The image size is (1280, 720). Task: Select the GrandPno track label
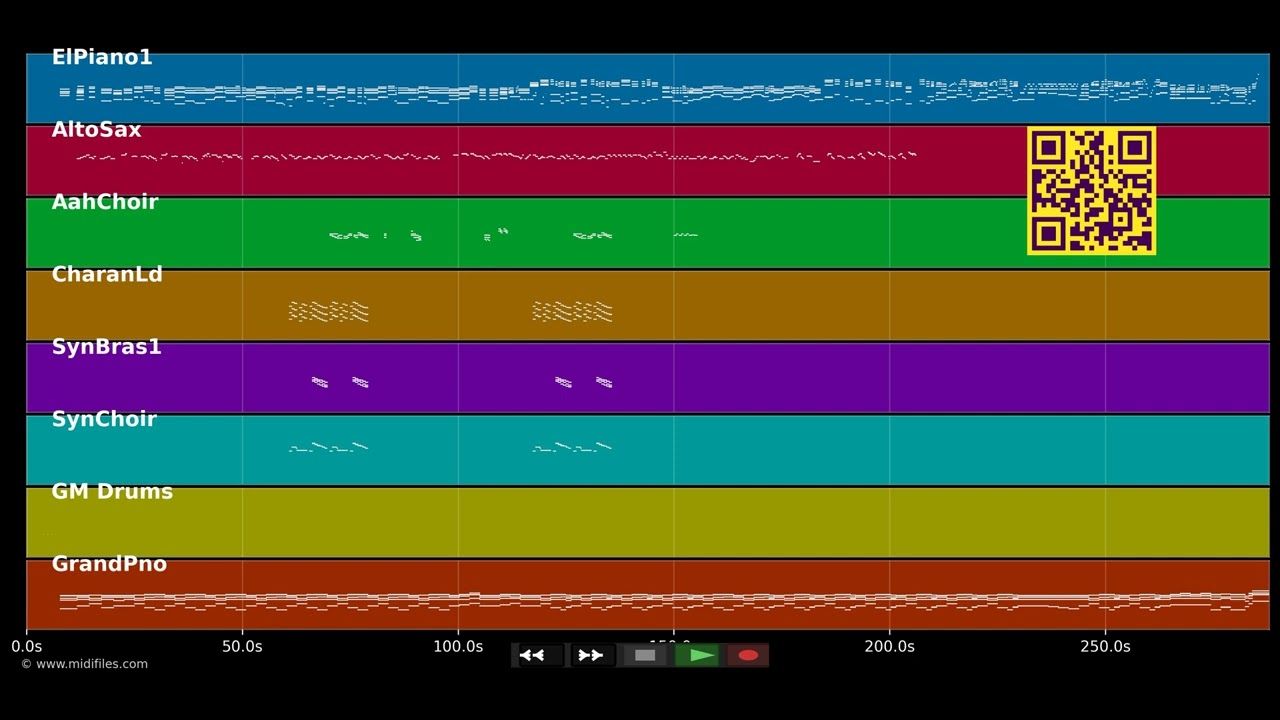point(109,564)
